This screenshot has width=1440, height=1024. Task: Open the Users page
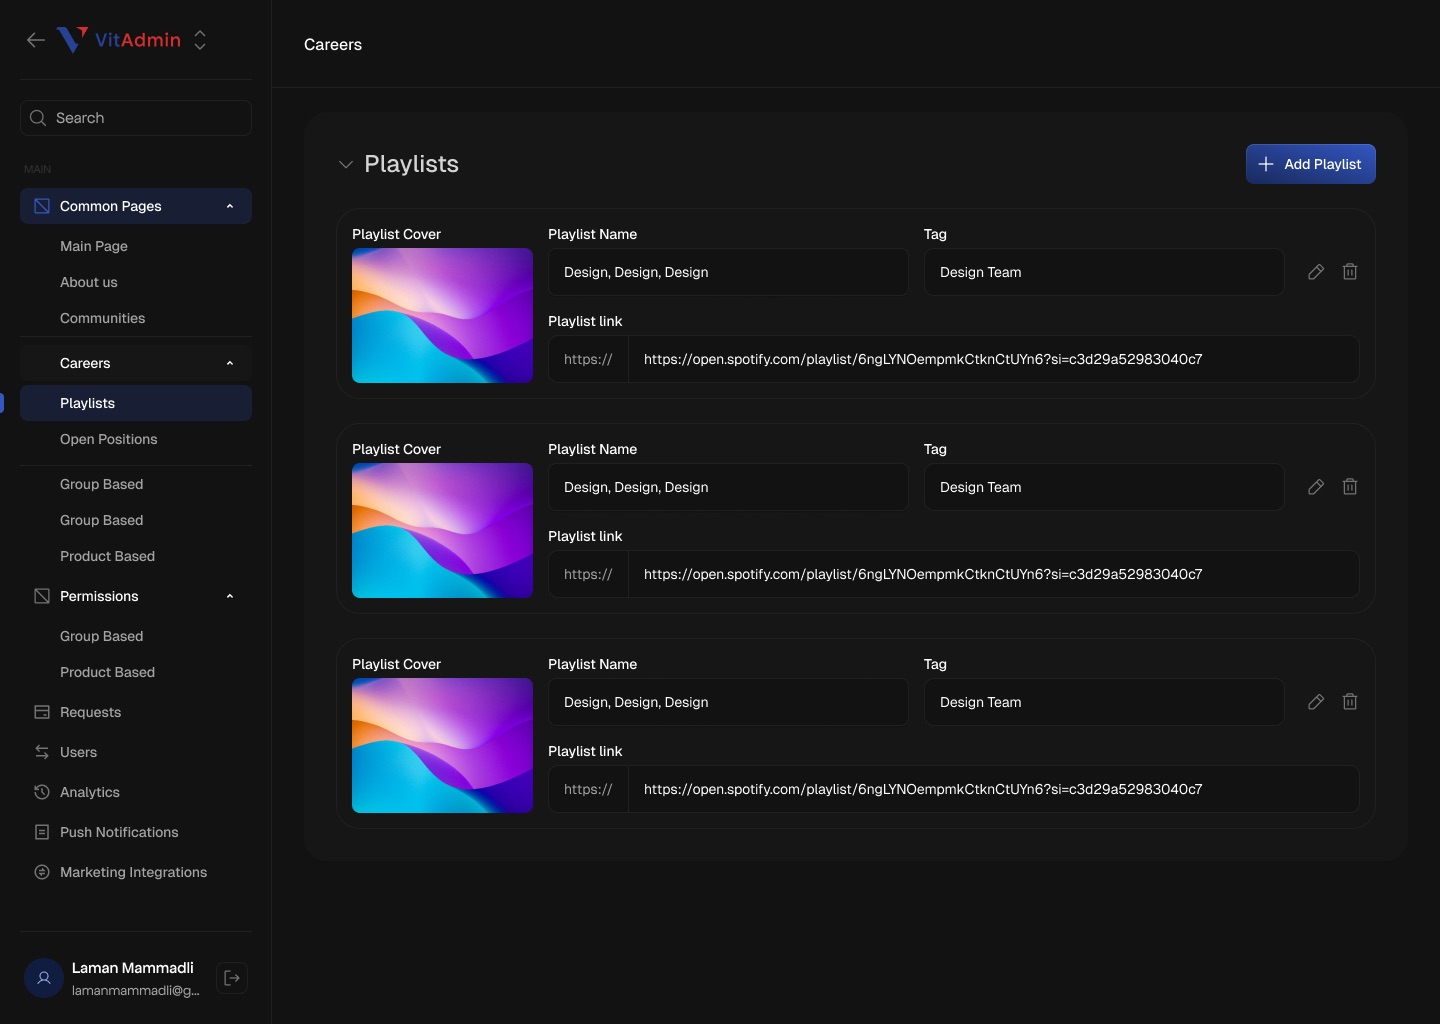(79, 752)
